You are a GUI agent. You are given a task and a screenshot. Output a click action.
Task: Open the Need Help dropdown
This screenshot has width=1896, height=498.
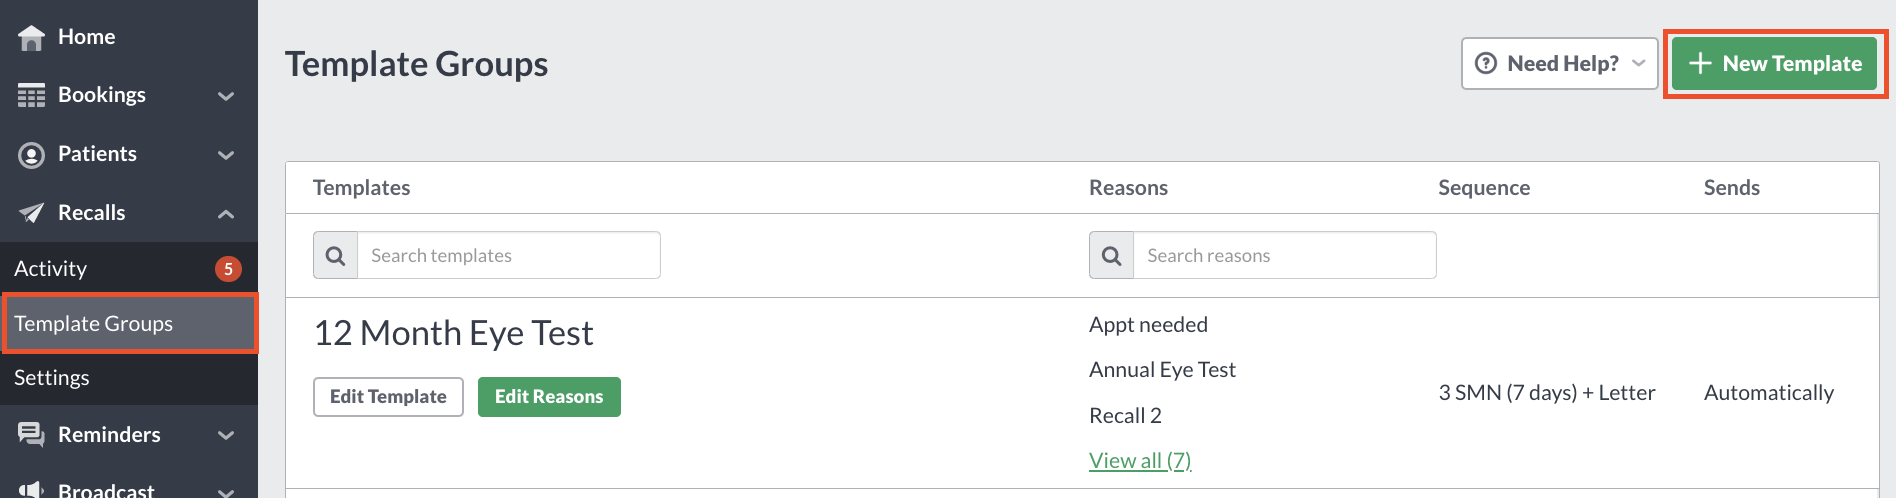point(1560,63)
